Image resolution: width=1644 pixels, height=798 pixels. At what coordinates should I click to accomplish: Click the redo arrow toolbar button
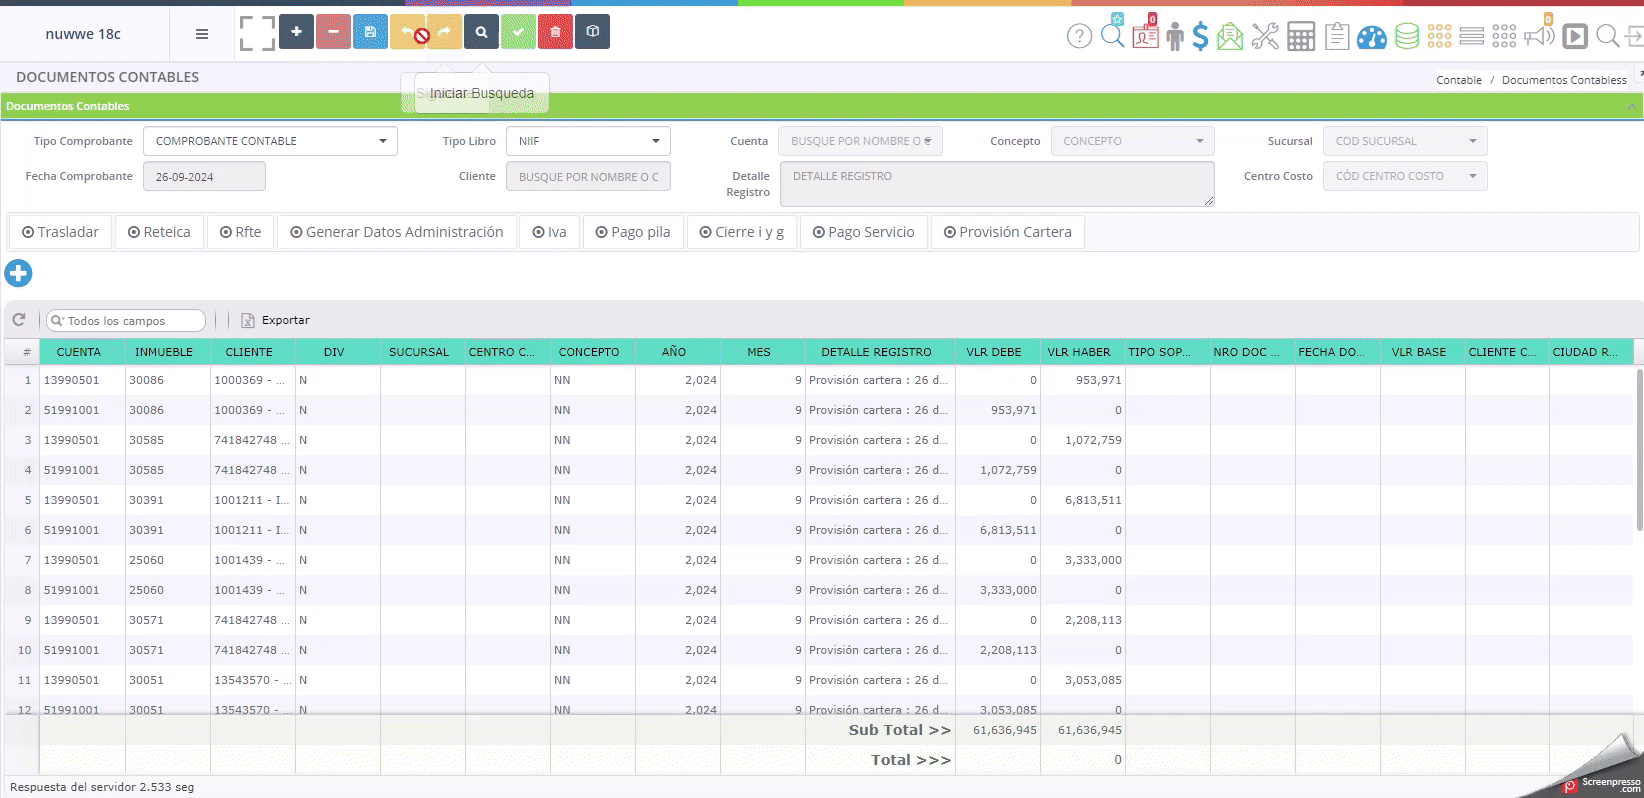(444, 32)
